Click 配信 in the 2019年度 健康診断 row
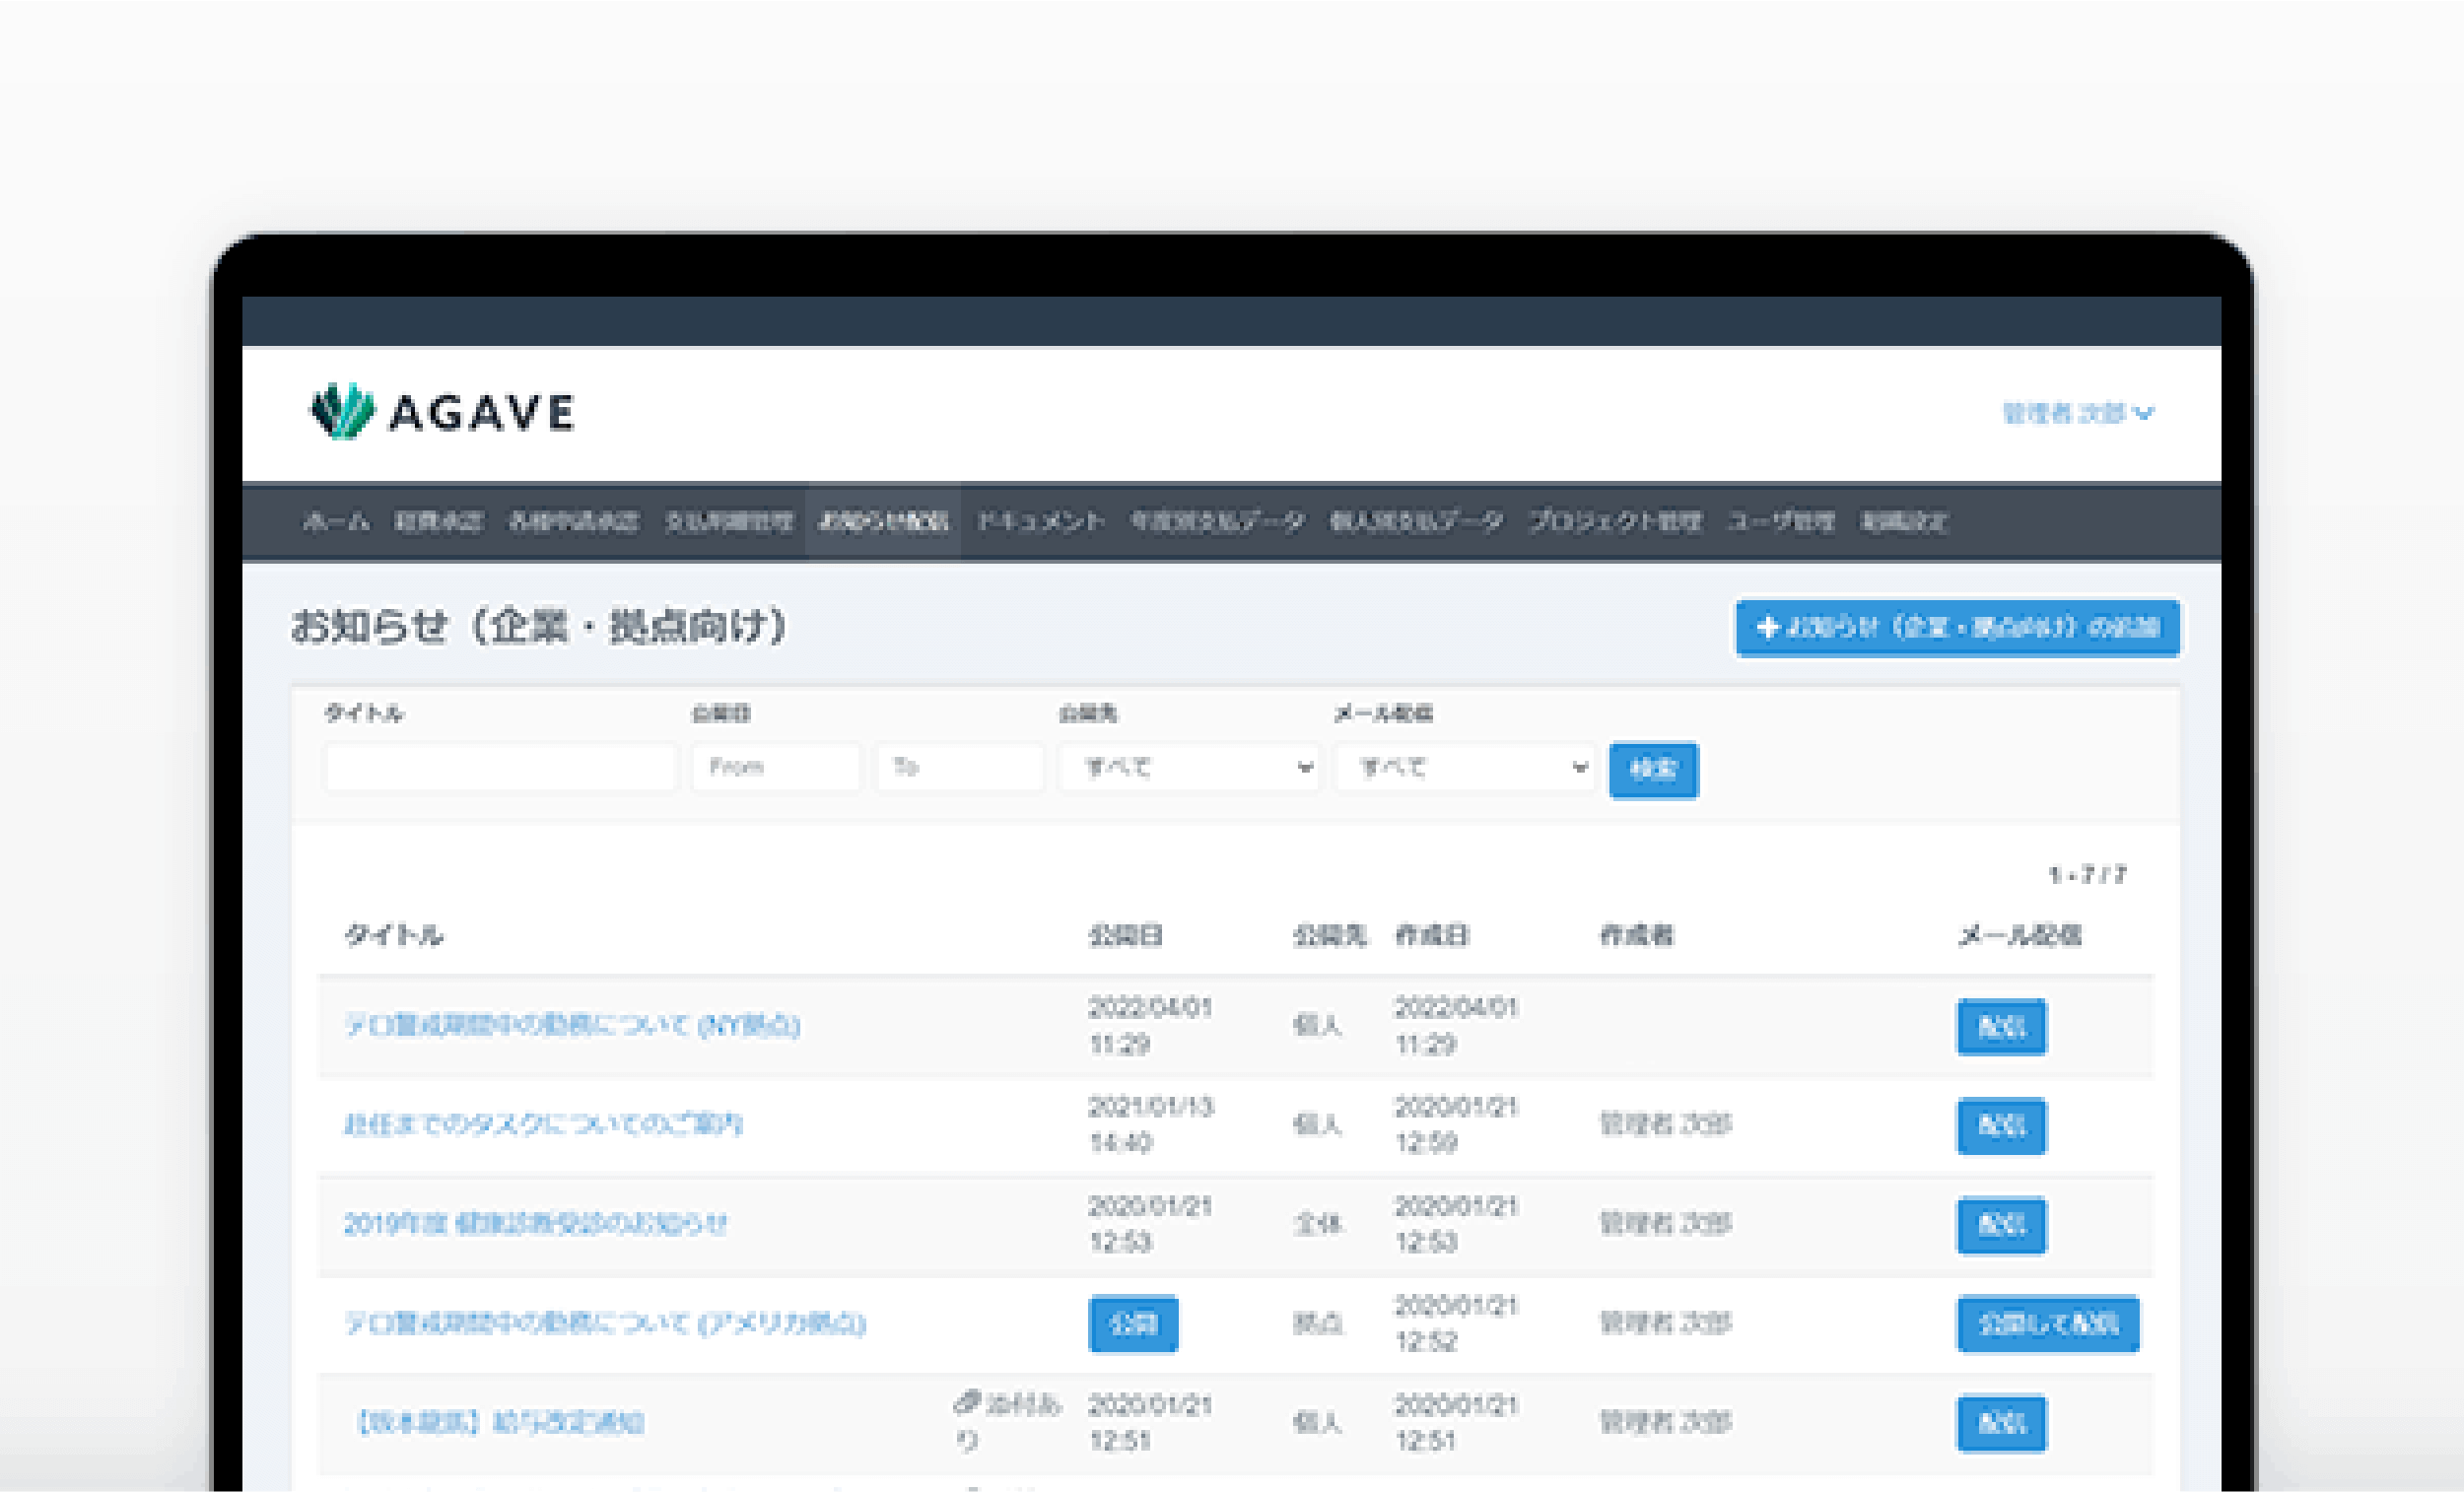Viewport: 2464px width, 1492px height. pos(2002,1225)
